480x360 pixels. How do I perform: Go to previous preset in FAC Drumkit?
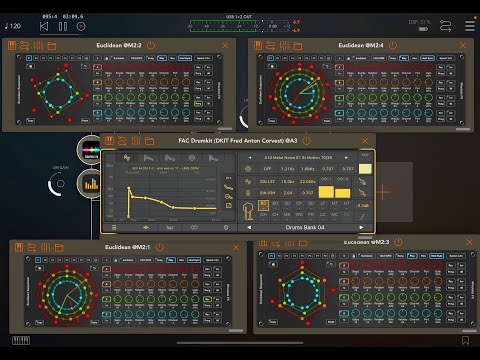pos(250,157)
